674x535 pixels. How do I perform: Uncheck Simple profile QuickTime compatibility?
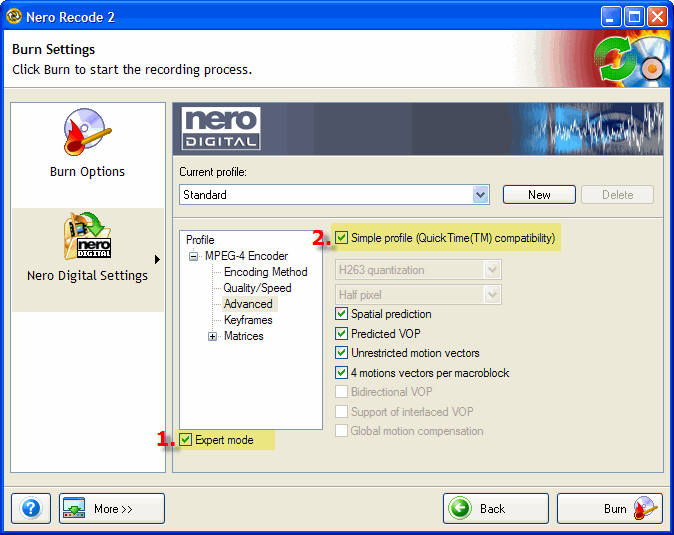pyautogui.click(x=341, y=238)
